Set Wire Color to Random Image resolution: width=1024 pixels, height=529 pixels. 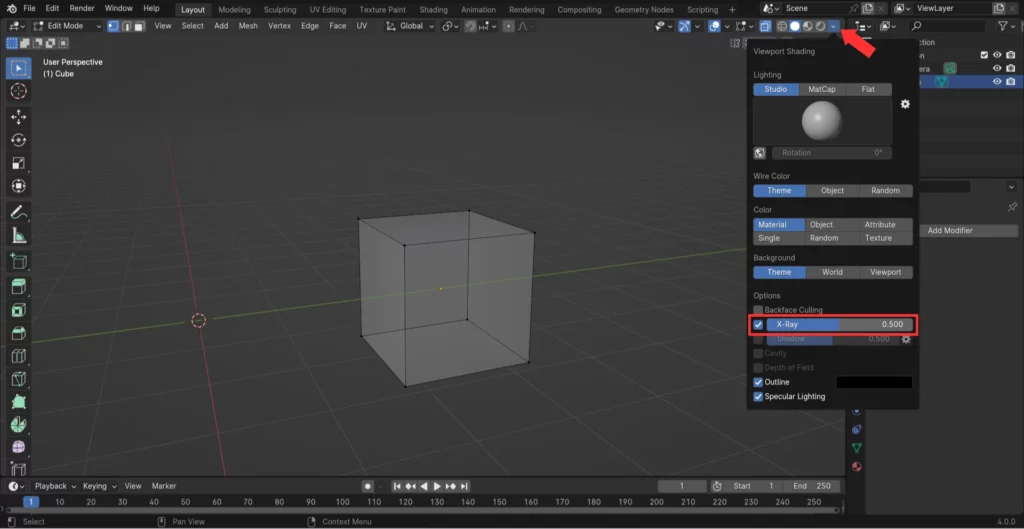(x=886, y=191)
